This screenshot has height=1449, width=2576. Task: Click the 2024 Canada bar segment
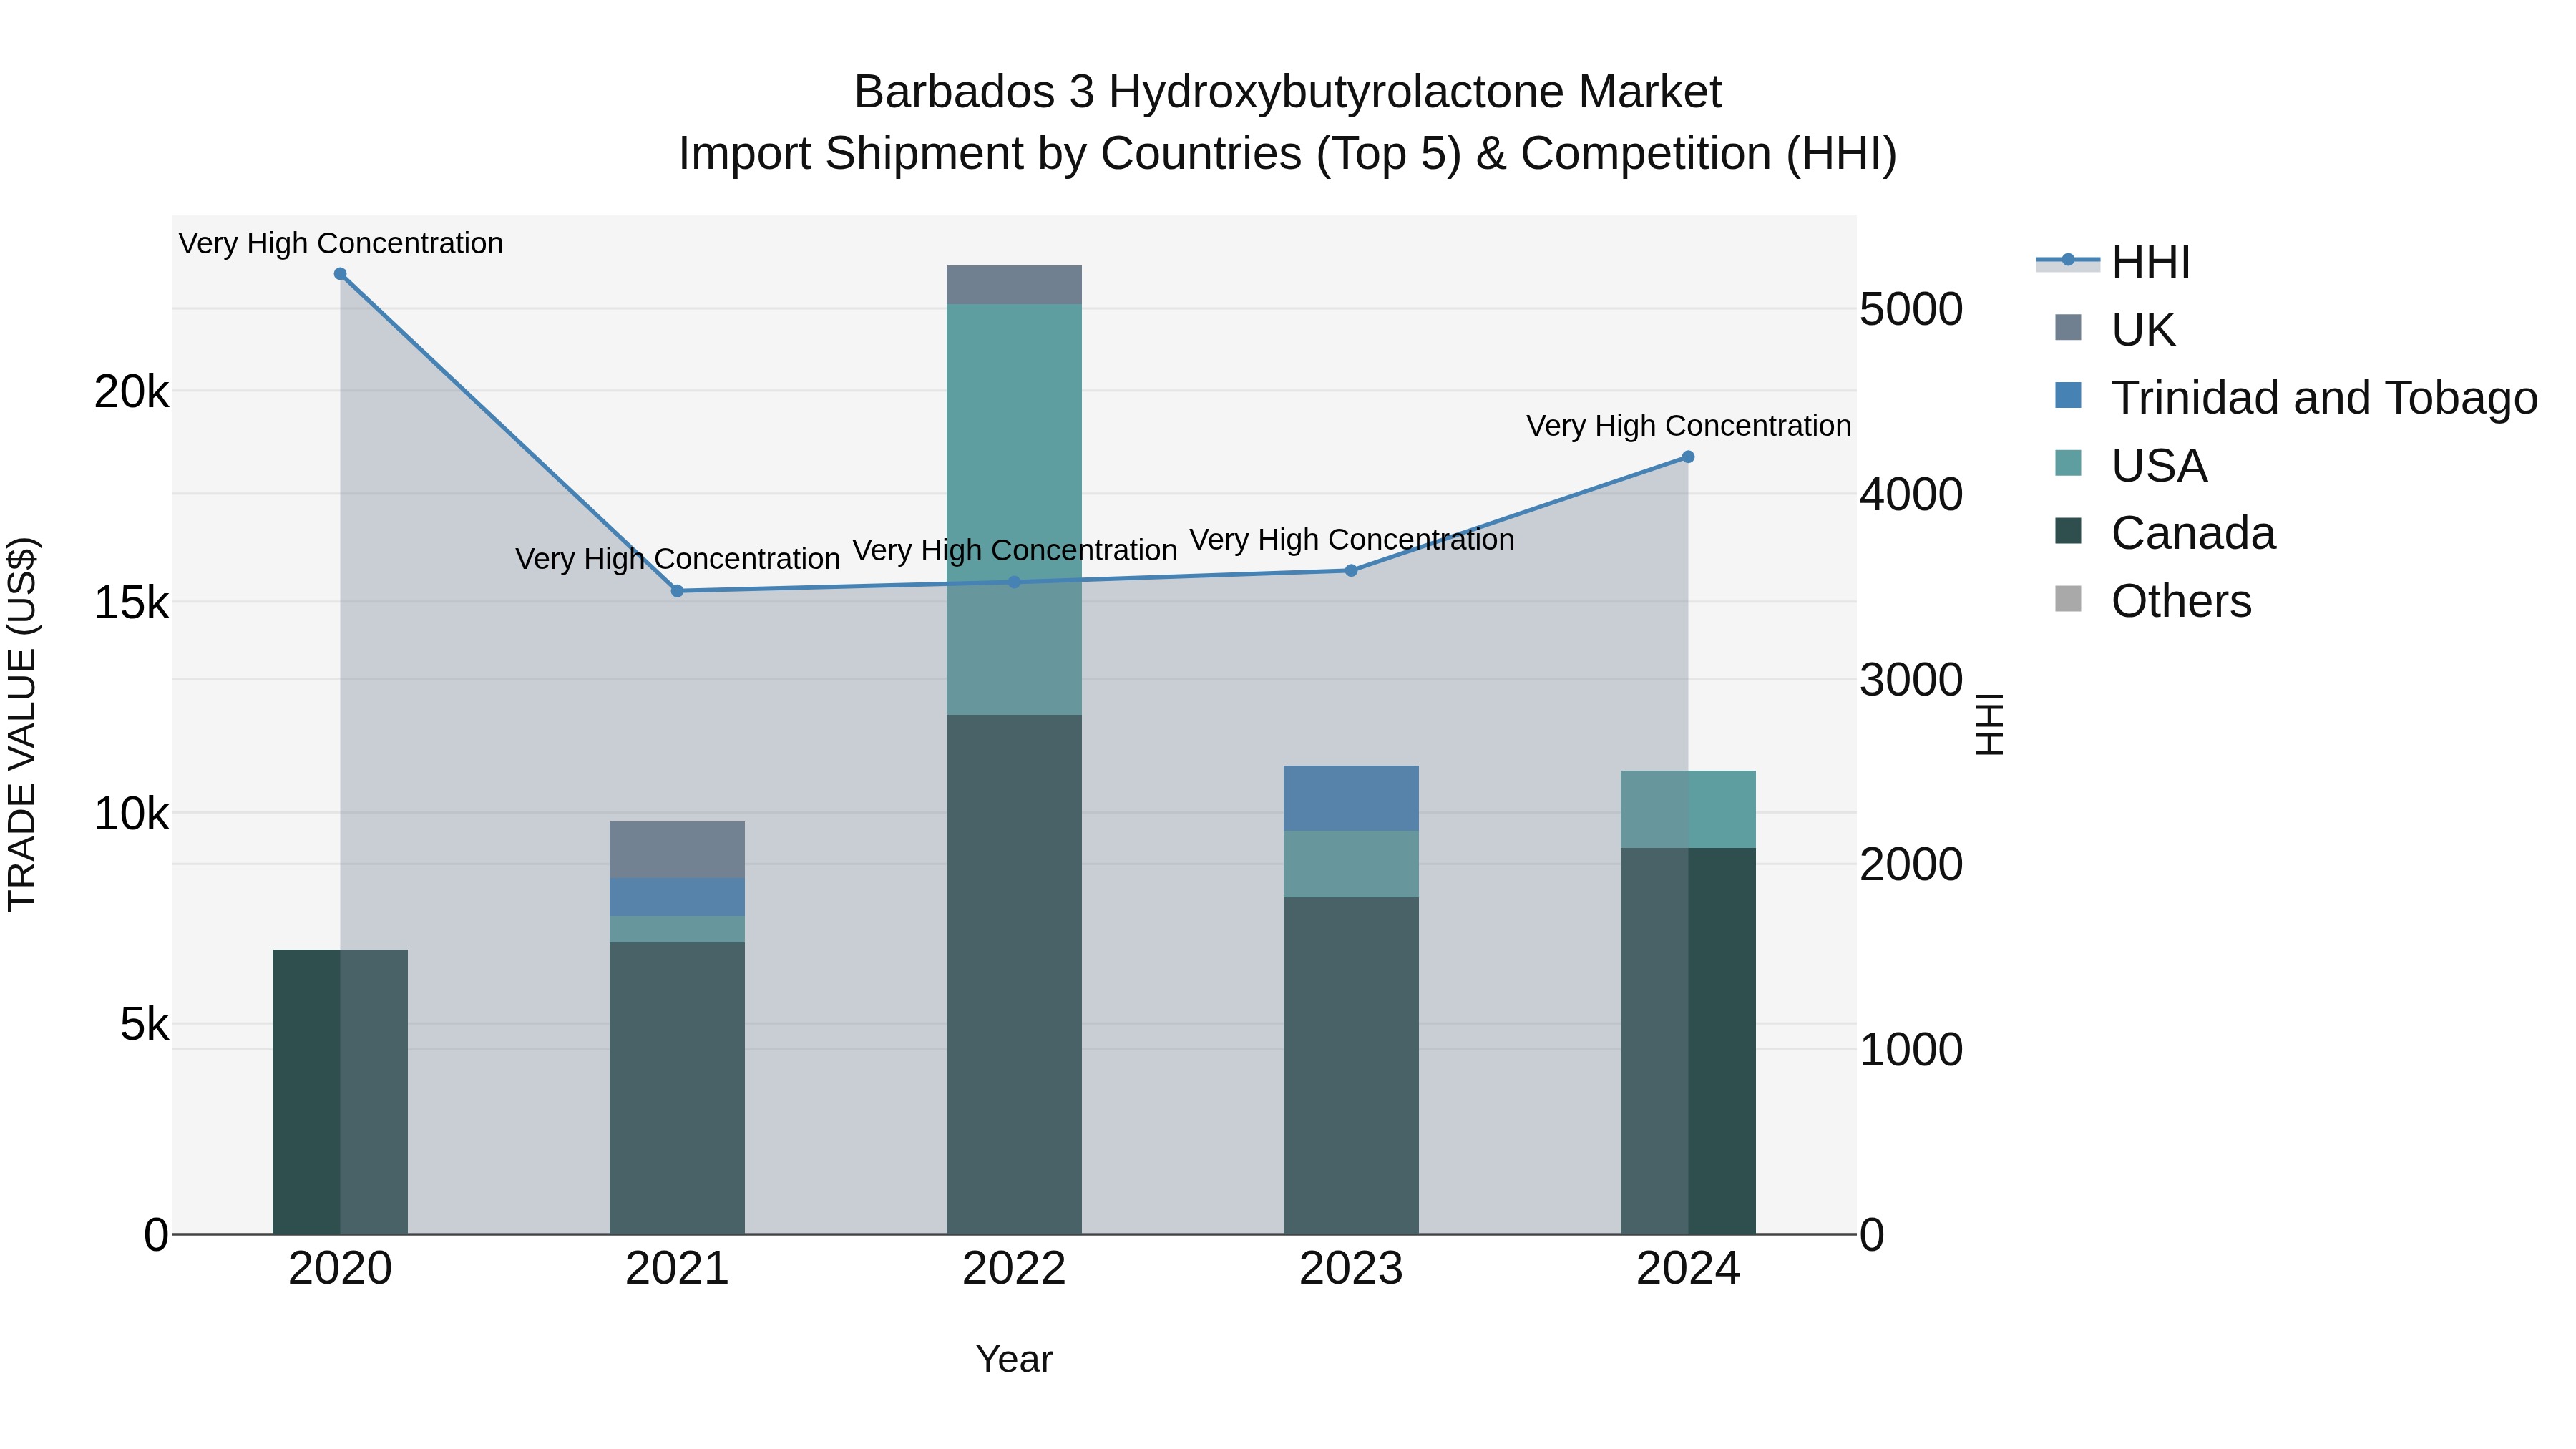click(x=1688, y=1042)
